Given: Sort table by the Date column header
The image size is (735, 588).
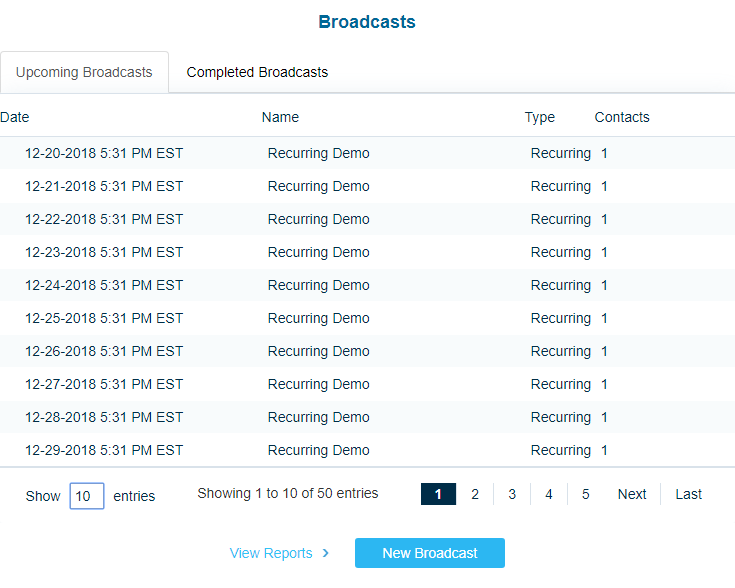Looking at the screenshot, I should click(15, 117).
